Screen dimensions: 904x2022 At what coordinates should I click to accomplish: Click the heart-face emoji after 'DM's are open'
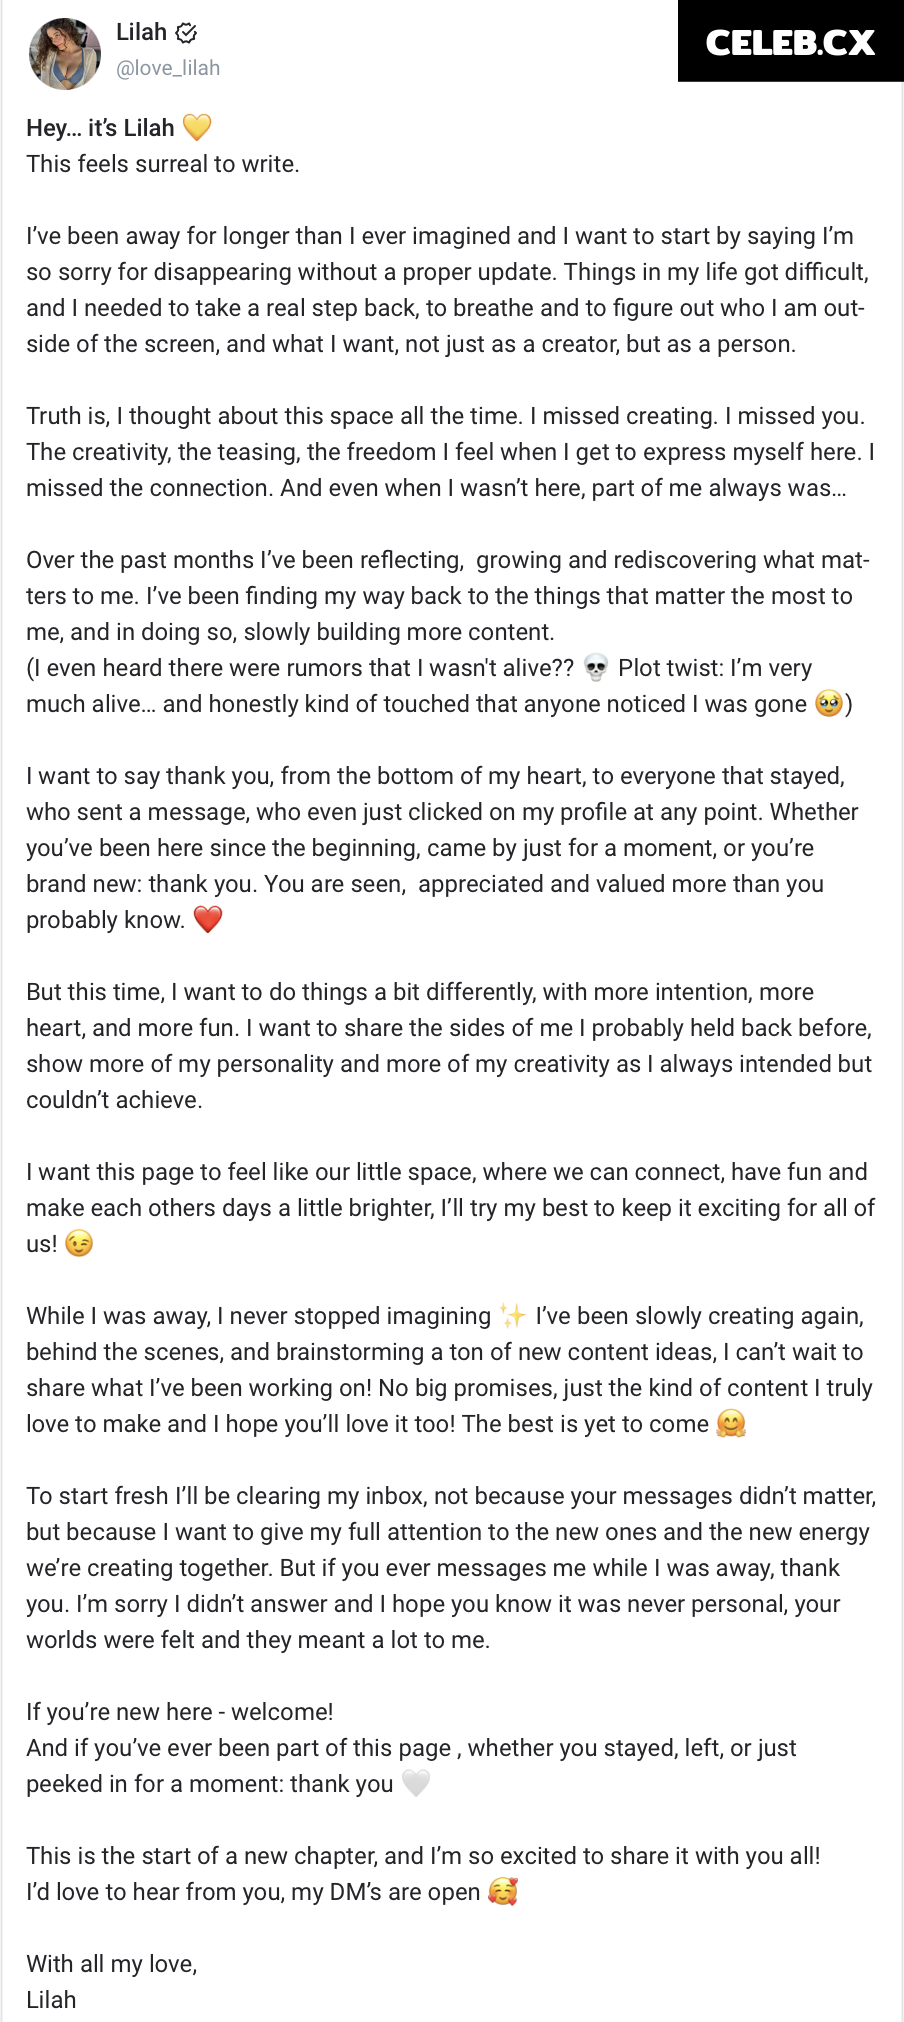coord(503,1891)
